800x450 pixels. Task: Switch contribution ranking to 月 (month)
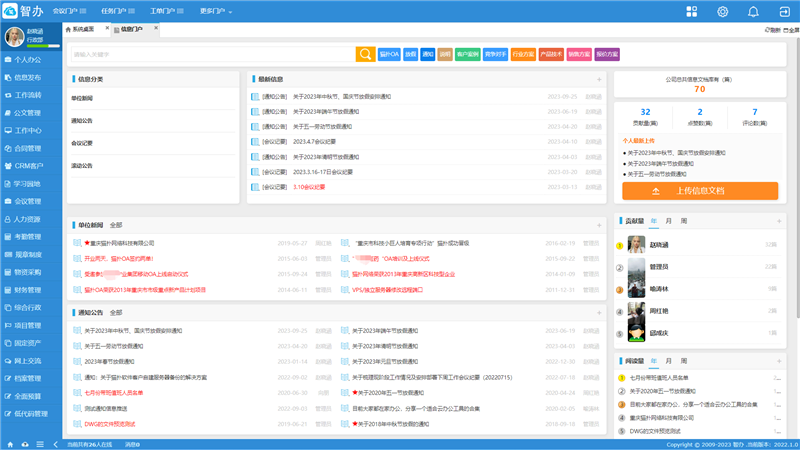668,220
